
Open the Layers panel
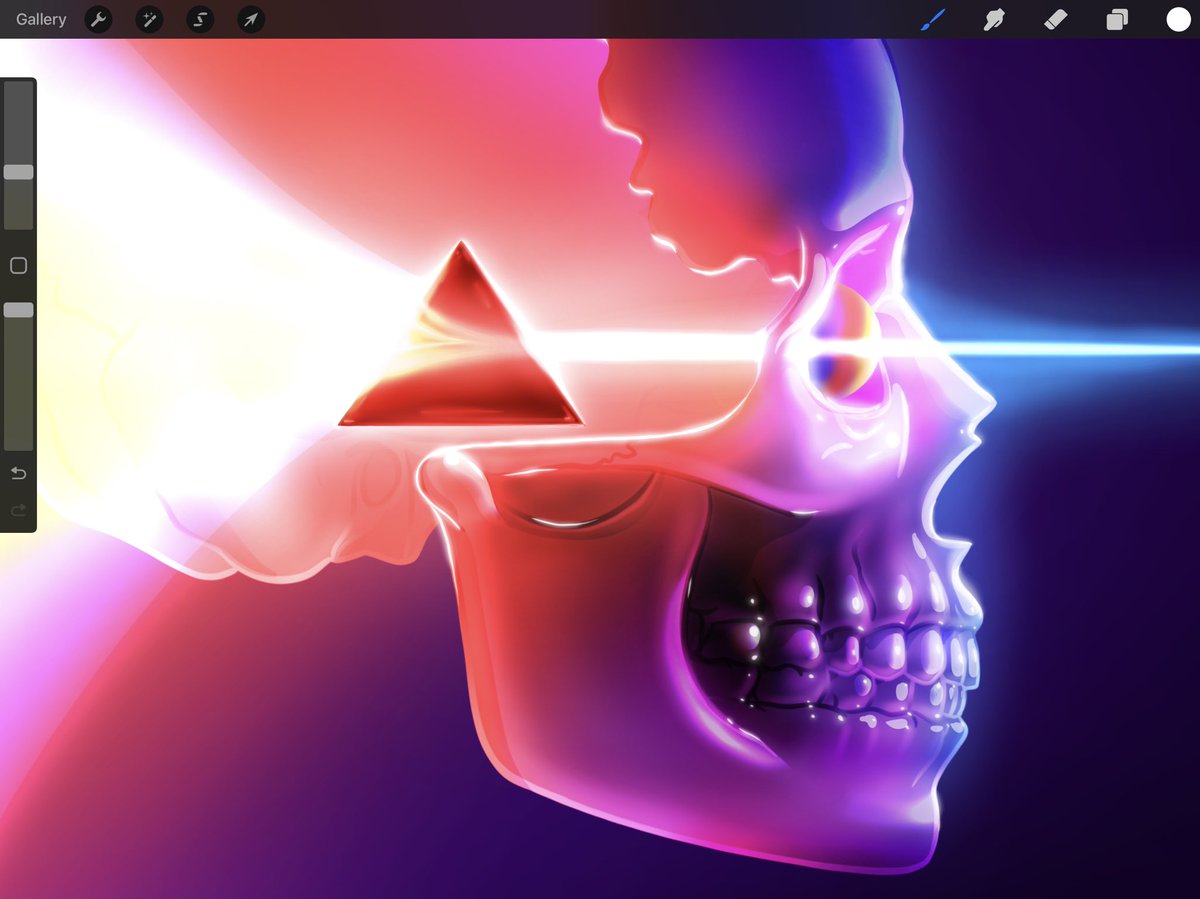1117,19
